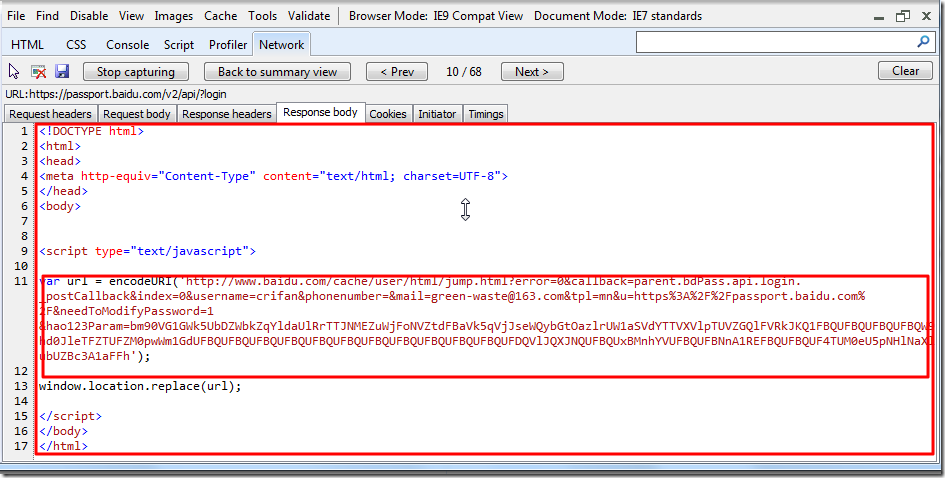Change Document Mode: IE7 standards
Screen dimensions: 945x478
[x=618, y=16]
